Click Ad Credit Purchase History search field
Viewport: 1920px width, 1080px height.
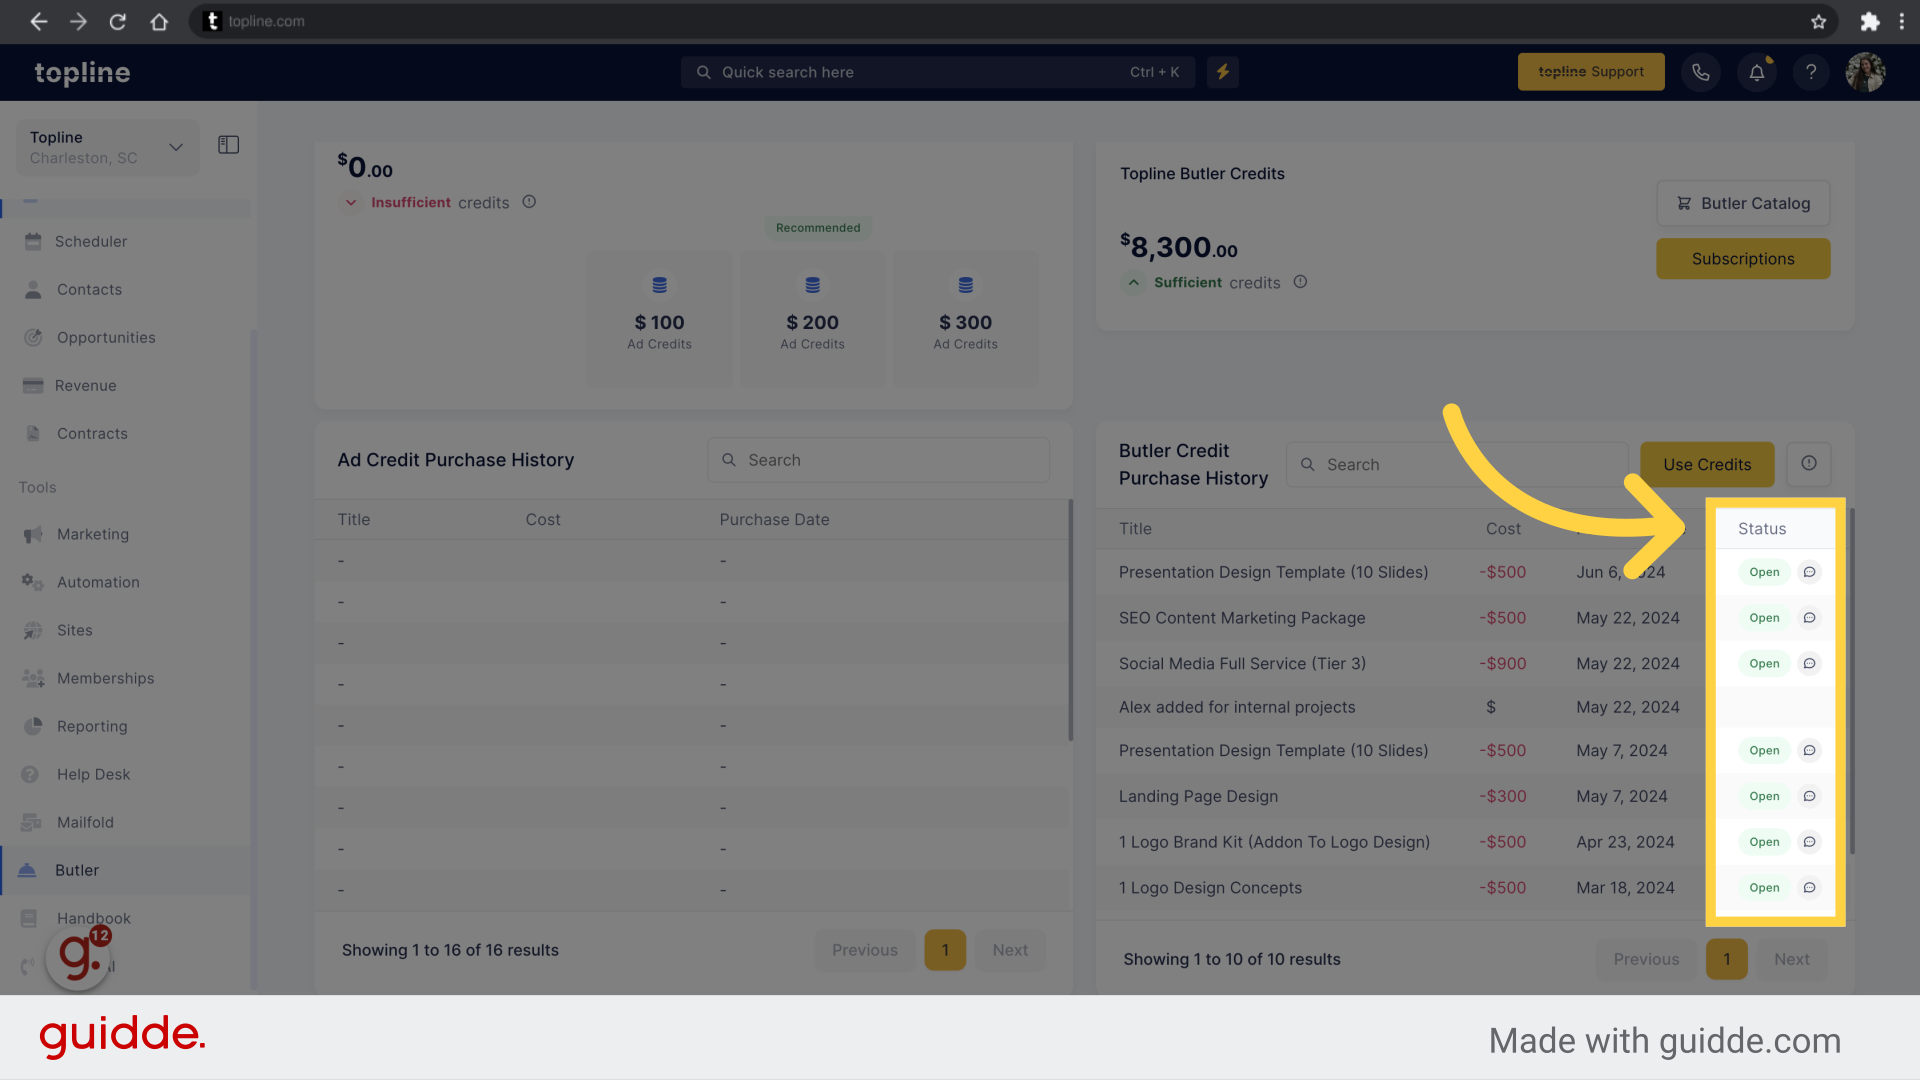[879, 460]
